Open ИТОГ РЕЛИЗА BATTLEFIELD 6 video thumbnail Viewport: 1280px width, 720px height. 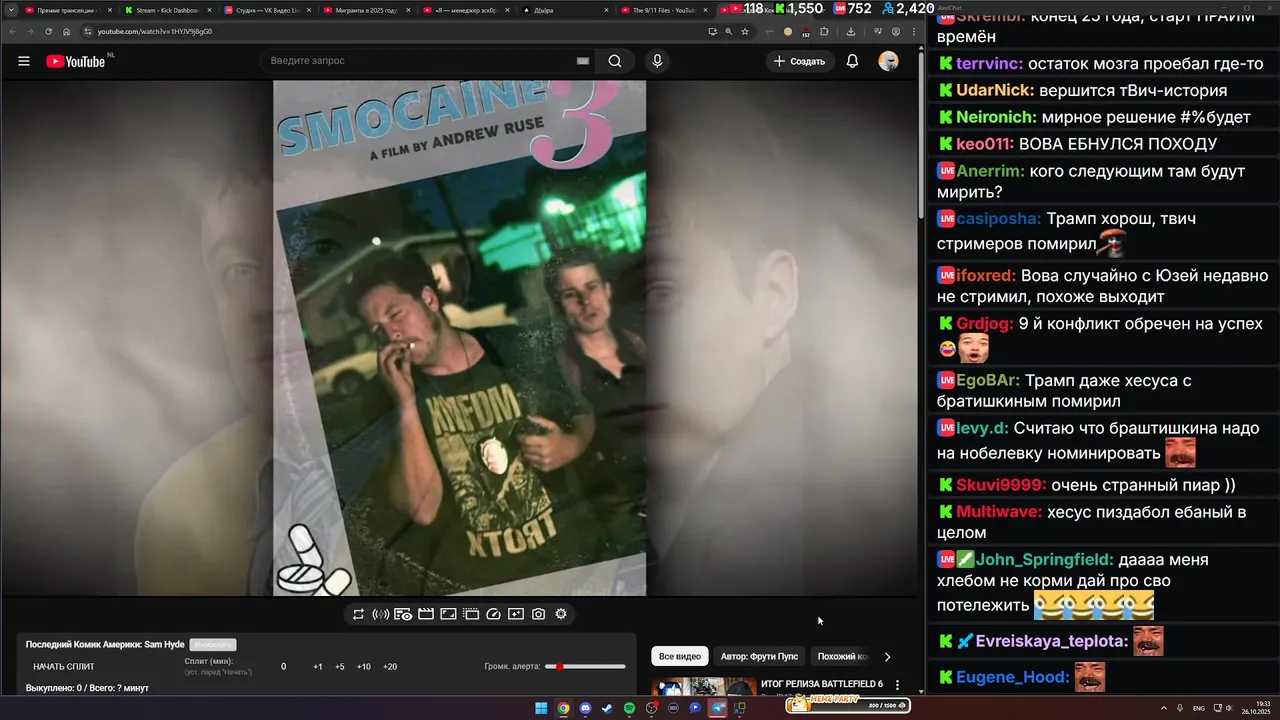[704, 687]
